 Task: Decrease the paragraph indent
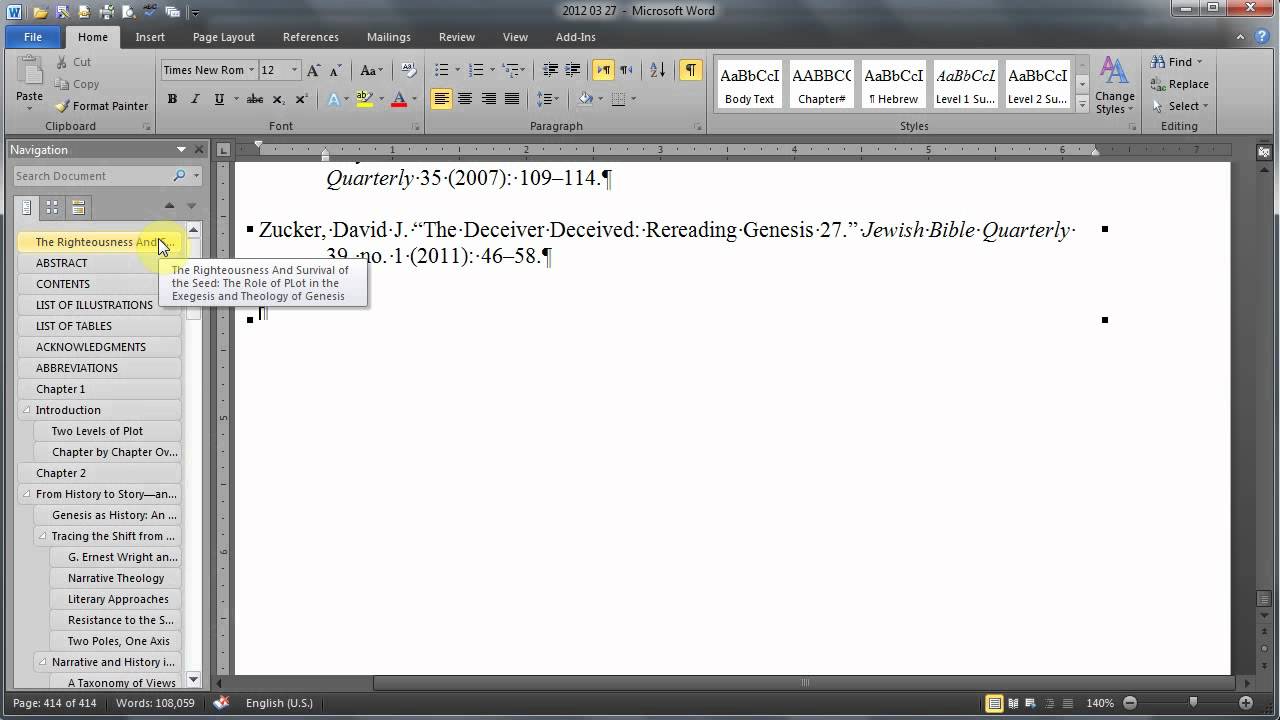tap(550, 70)
